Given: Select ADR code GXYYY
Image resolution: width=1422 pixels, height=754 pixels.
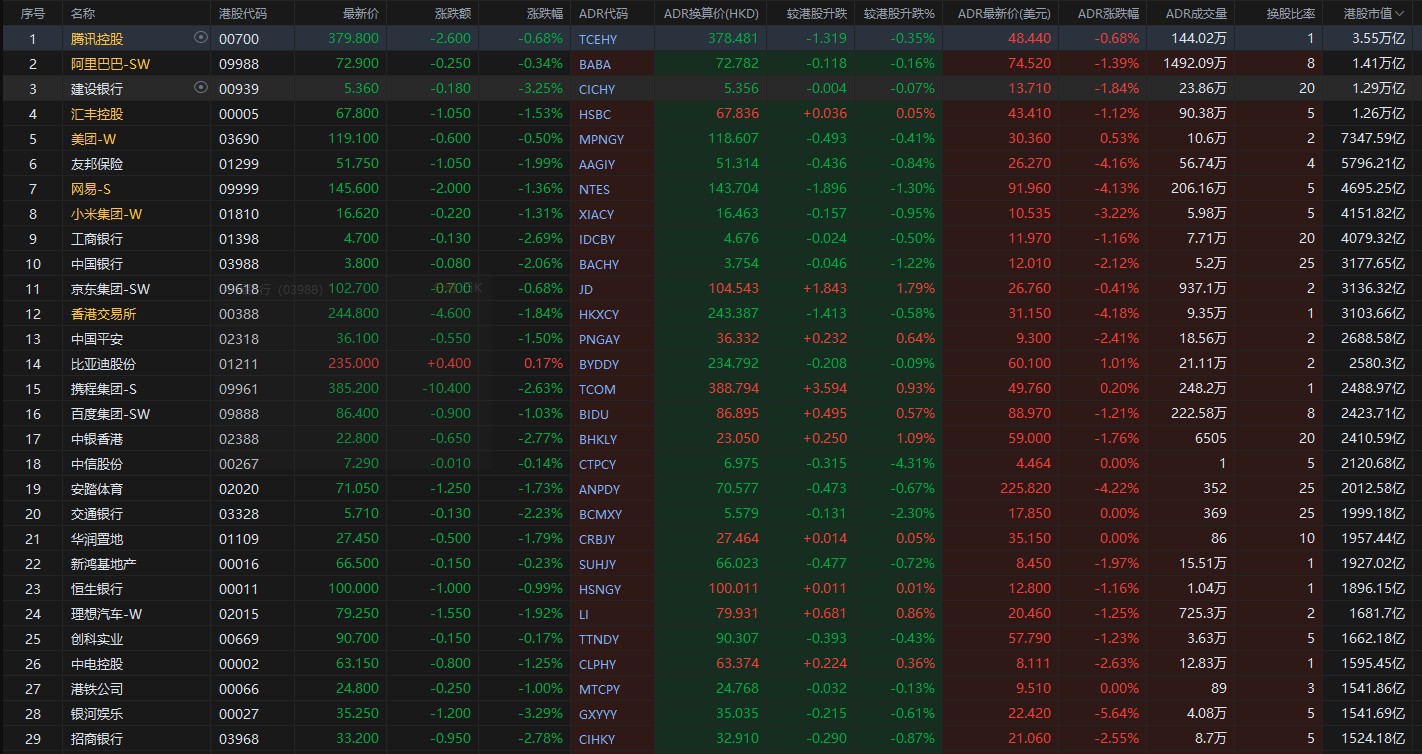Looking at the screenshot, I should pyautogui.click(x=598, y=714).
